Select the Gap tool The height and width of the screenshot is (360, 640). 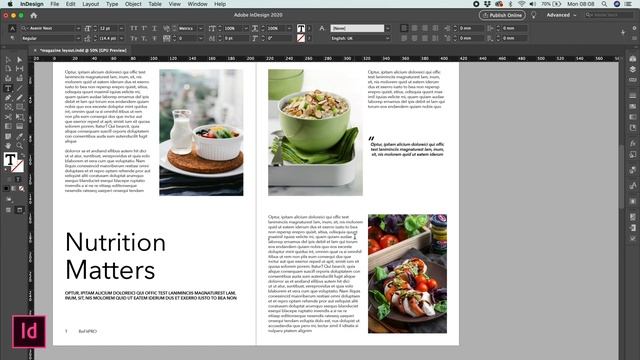[x=20, y=69]
